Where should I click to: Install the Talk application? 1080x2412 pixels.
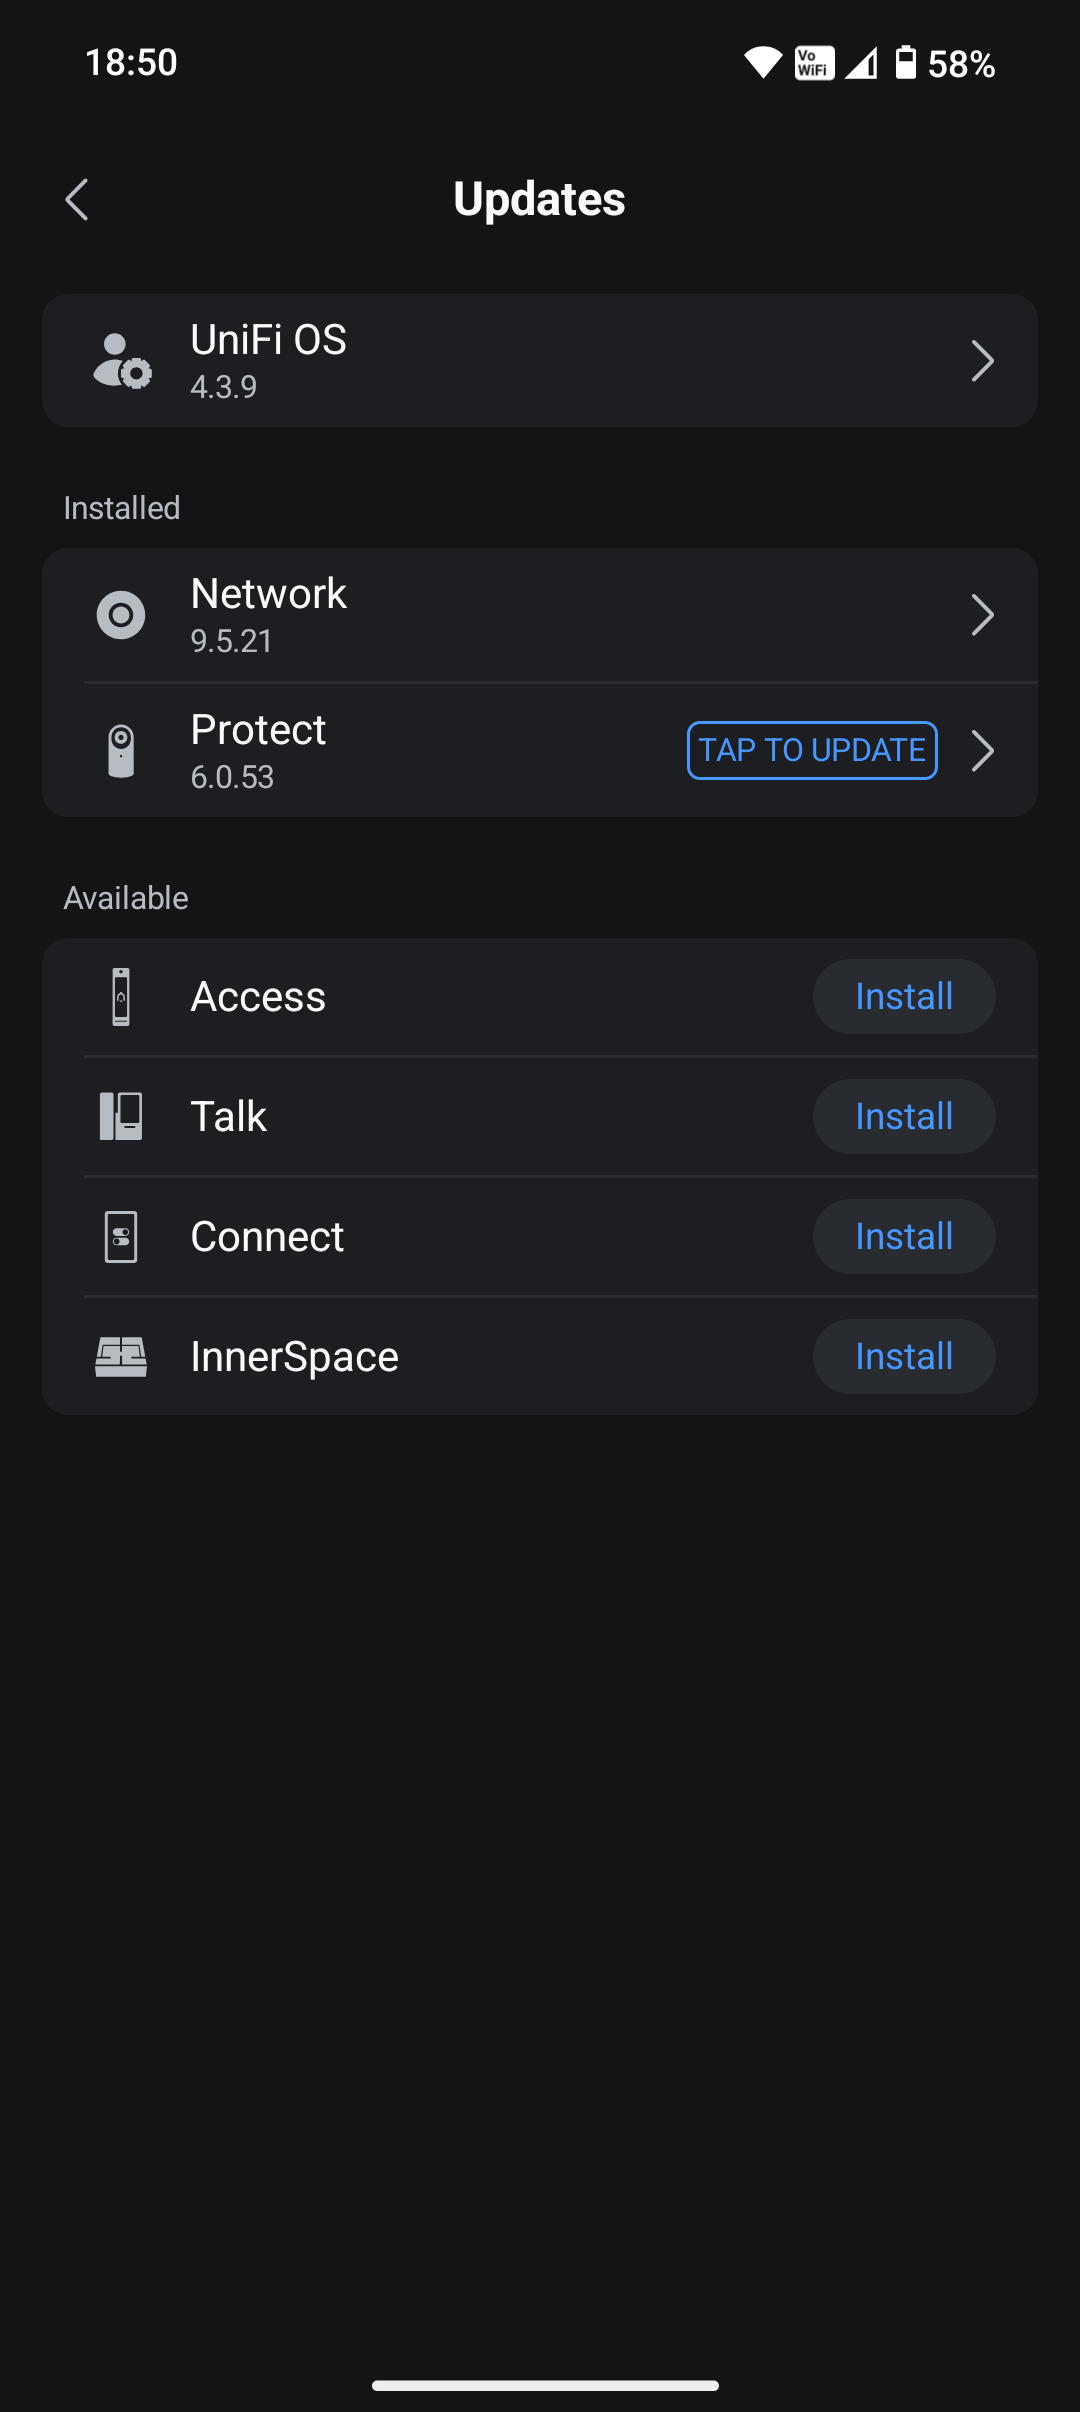click(x=903, y=1116)
